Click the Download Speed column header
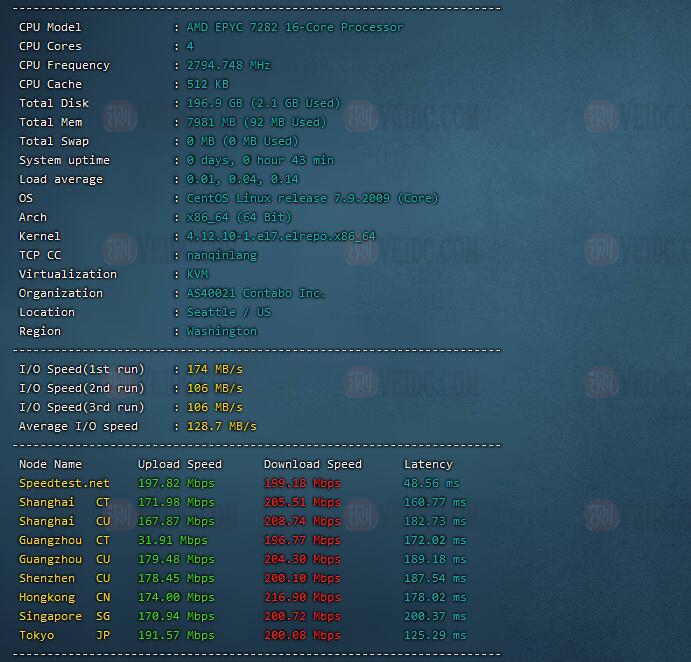 pos(312,464)
